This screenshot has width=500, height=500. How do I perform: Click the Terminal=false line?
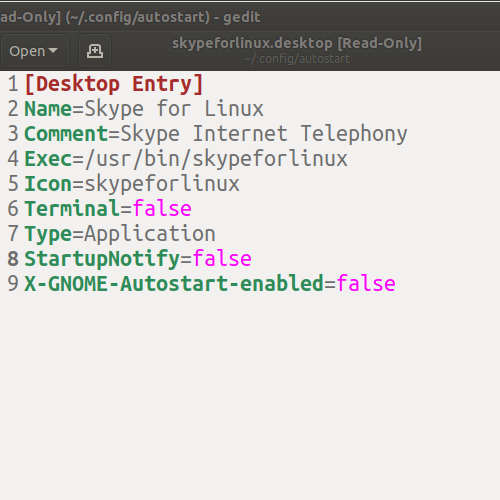coord(108,209)
